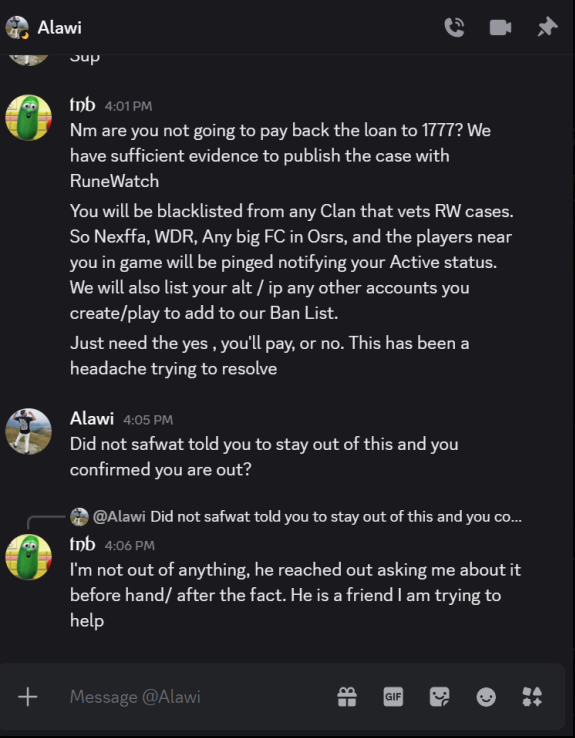Click the tnb username at 4:06 PM

pos(82,544)
